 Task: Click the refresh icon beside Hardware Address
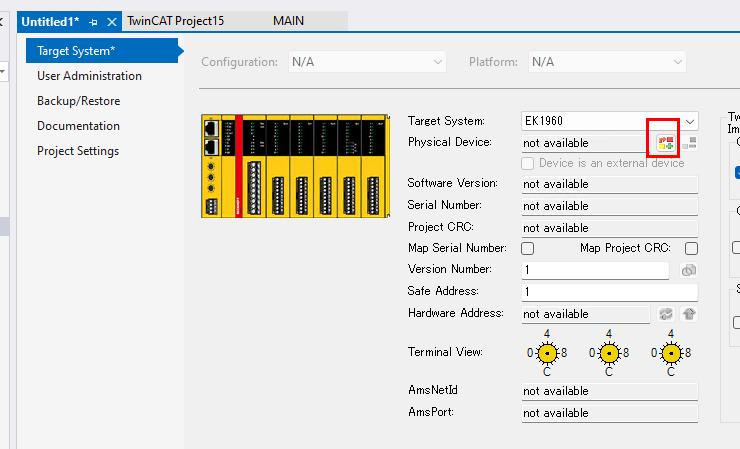[x=666, y=313]
